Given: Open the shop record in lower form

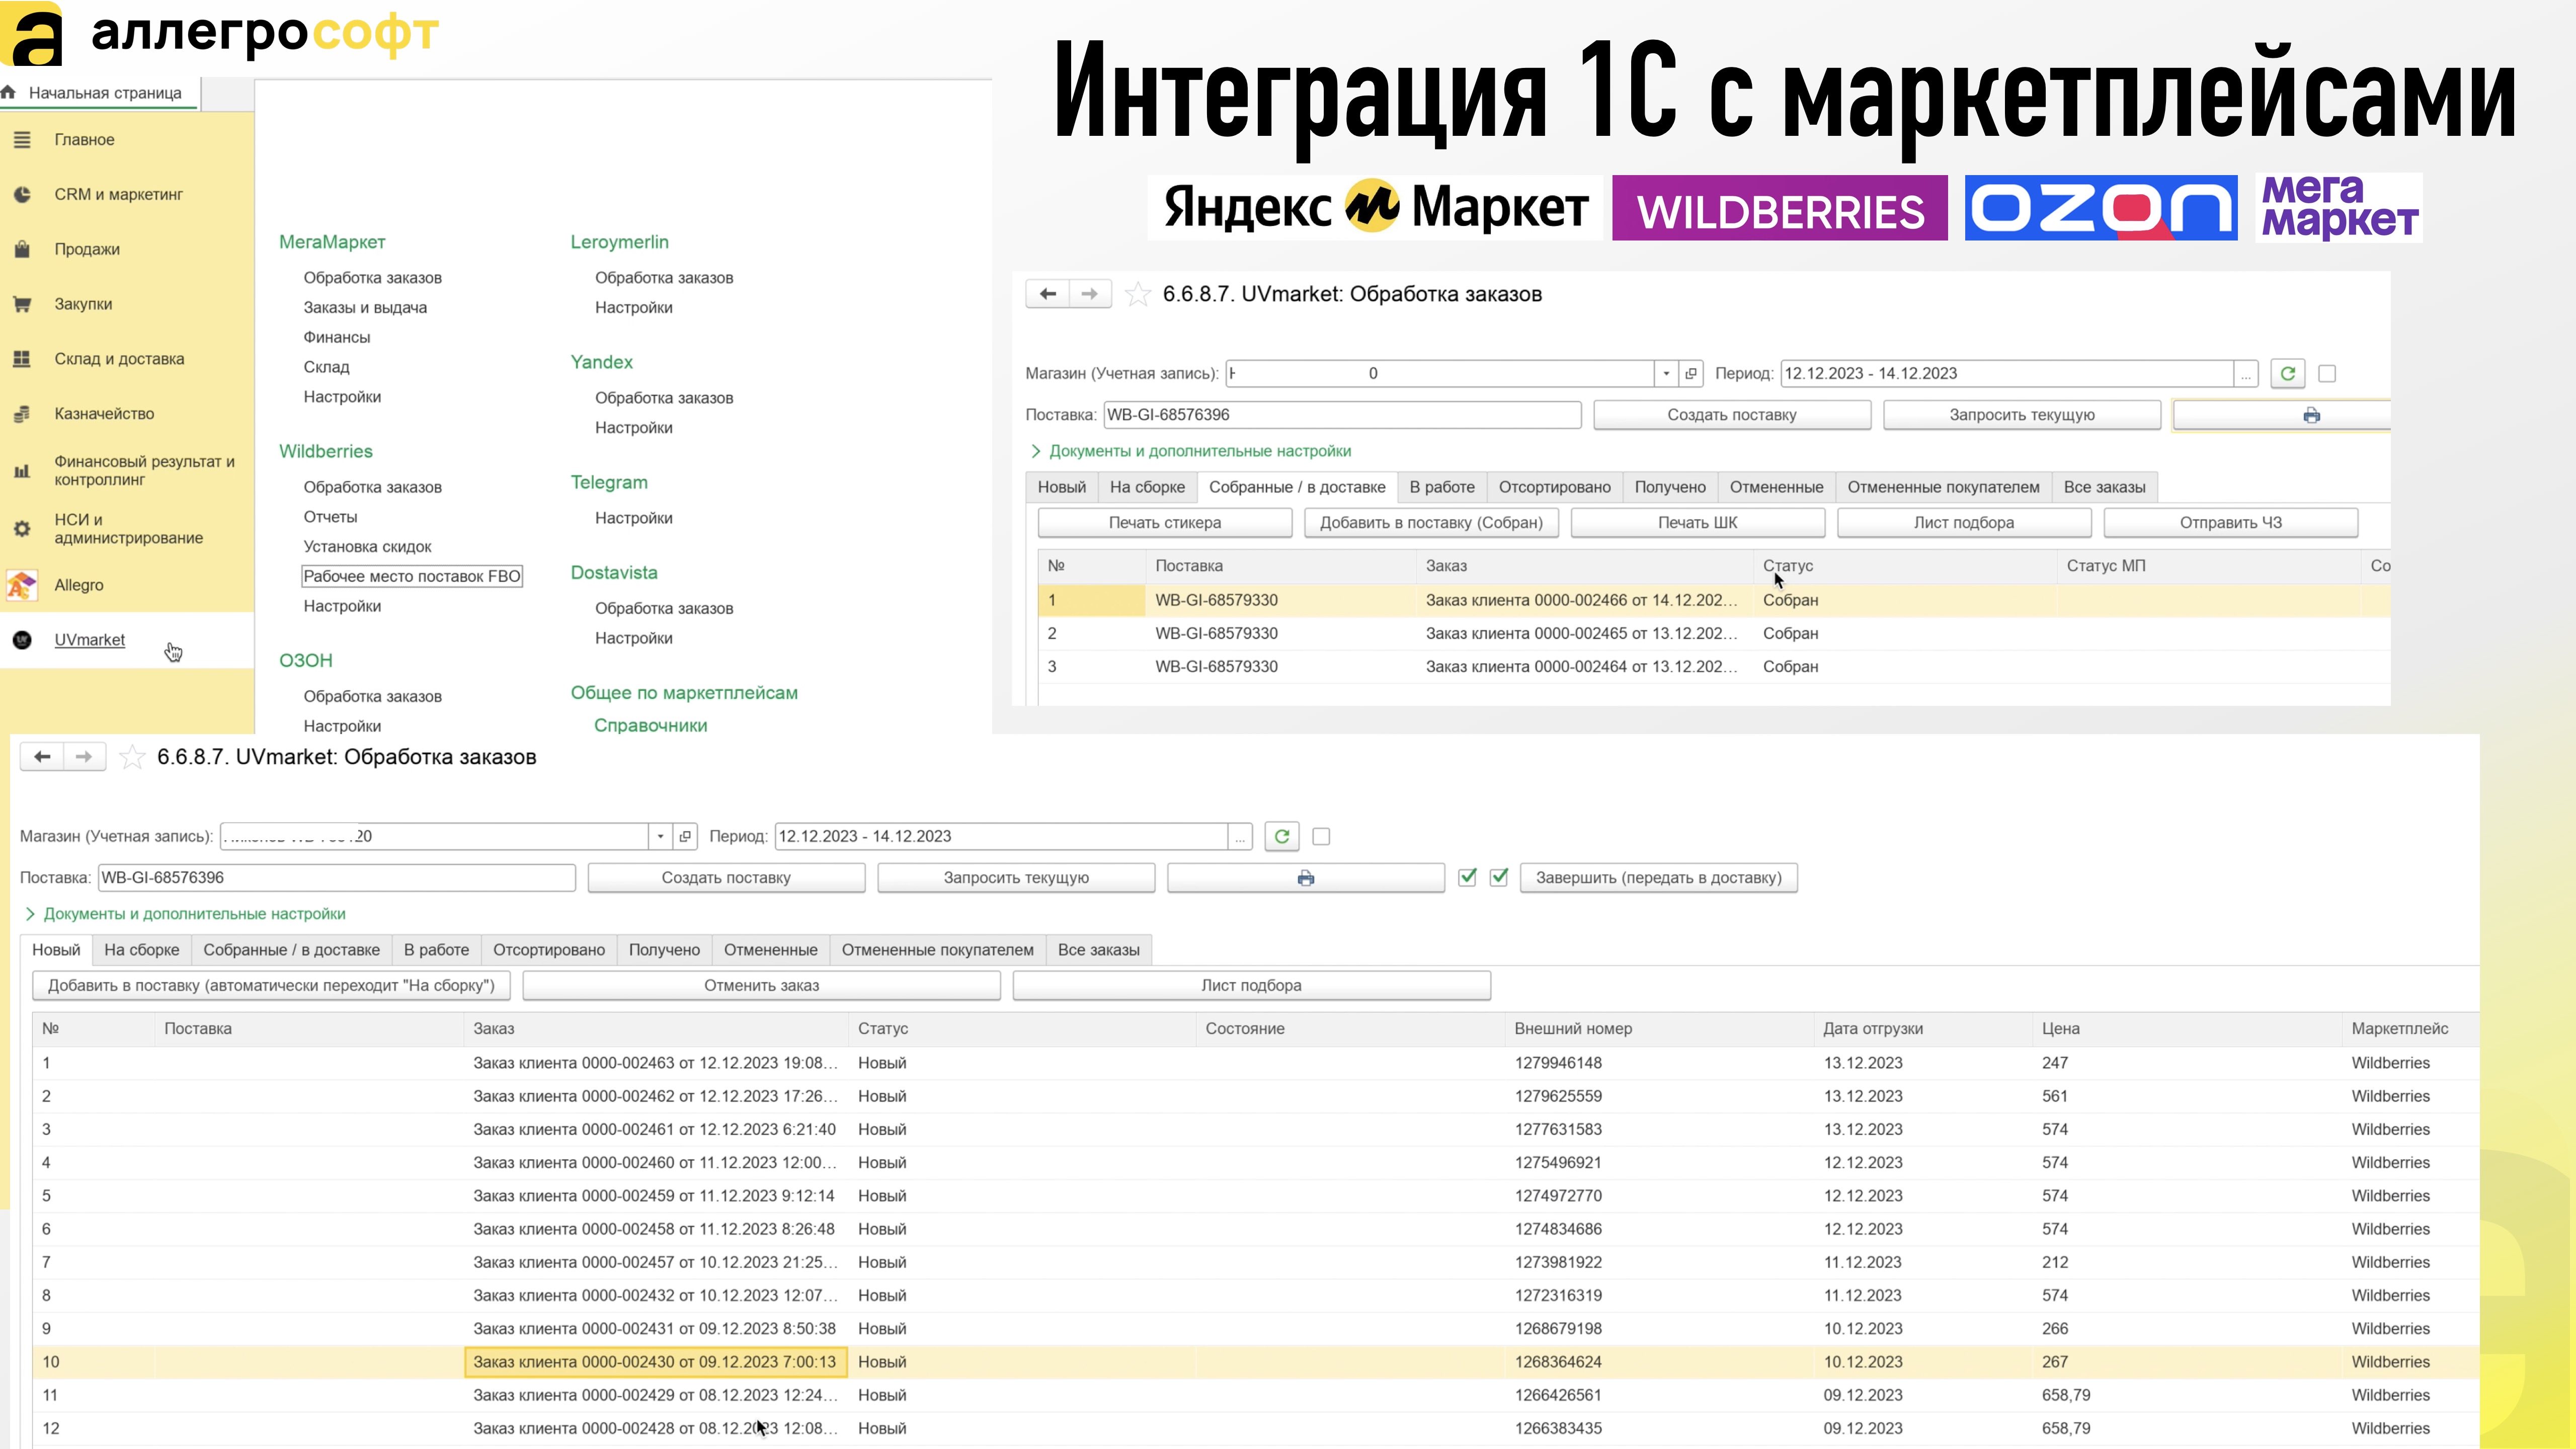Looking at the screenshot, I should click(685, 836).
